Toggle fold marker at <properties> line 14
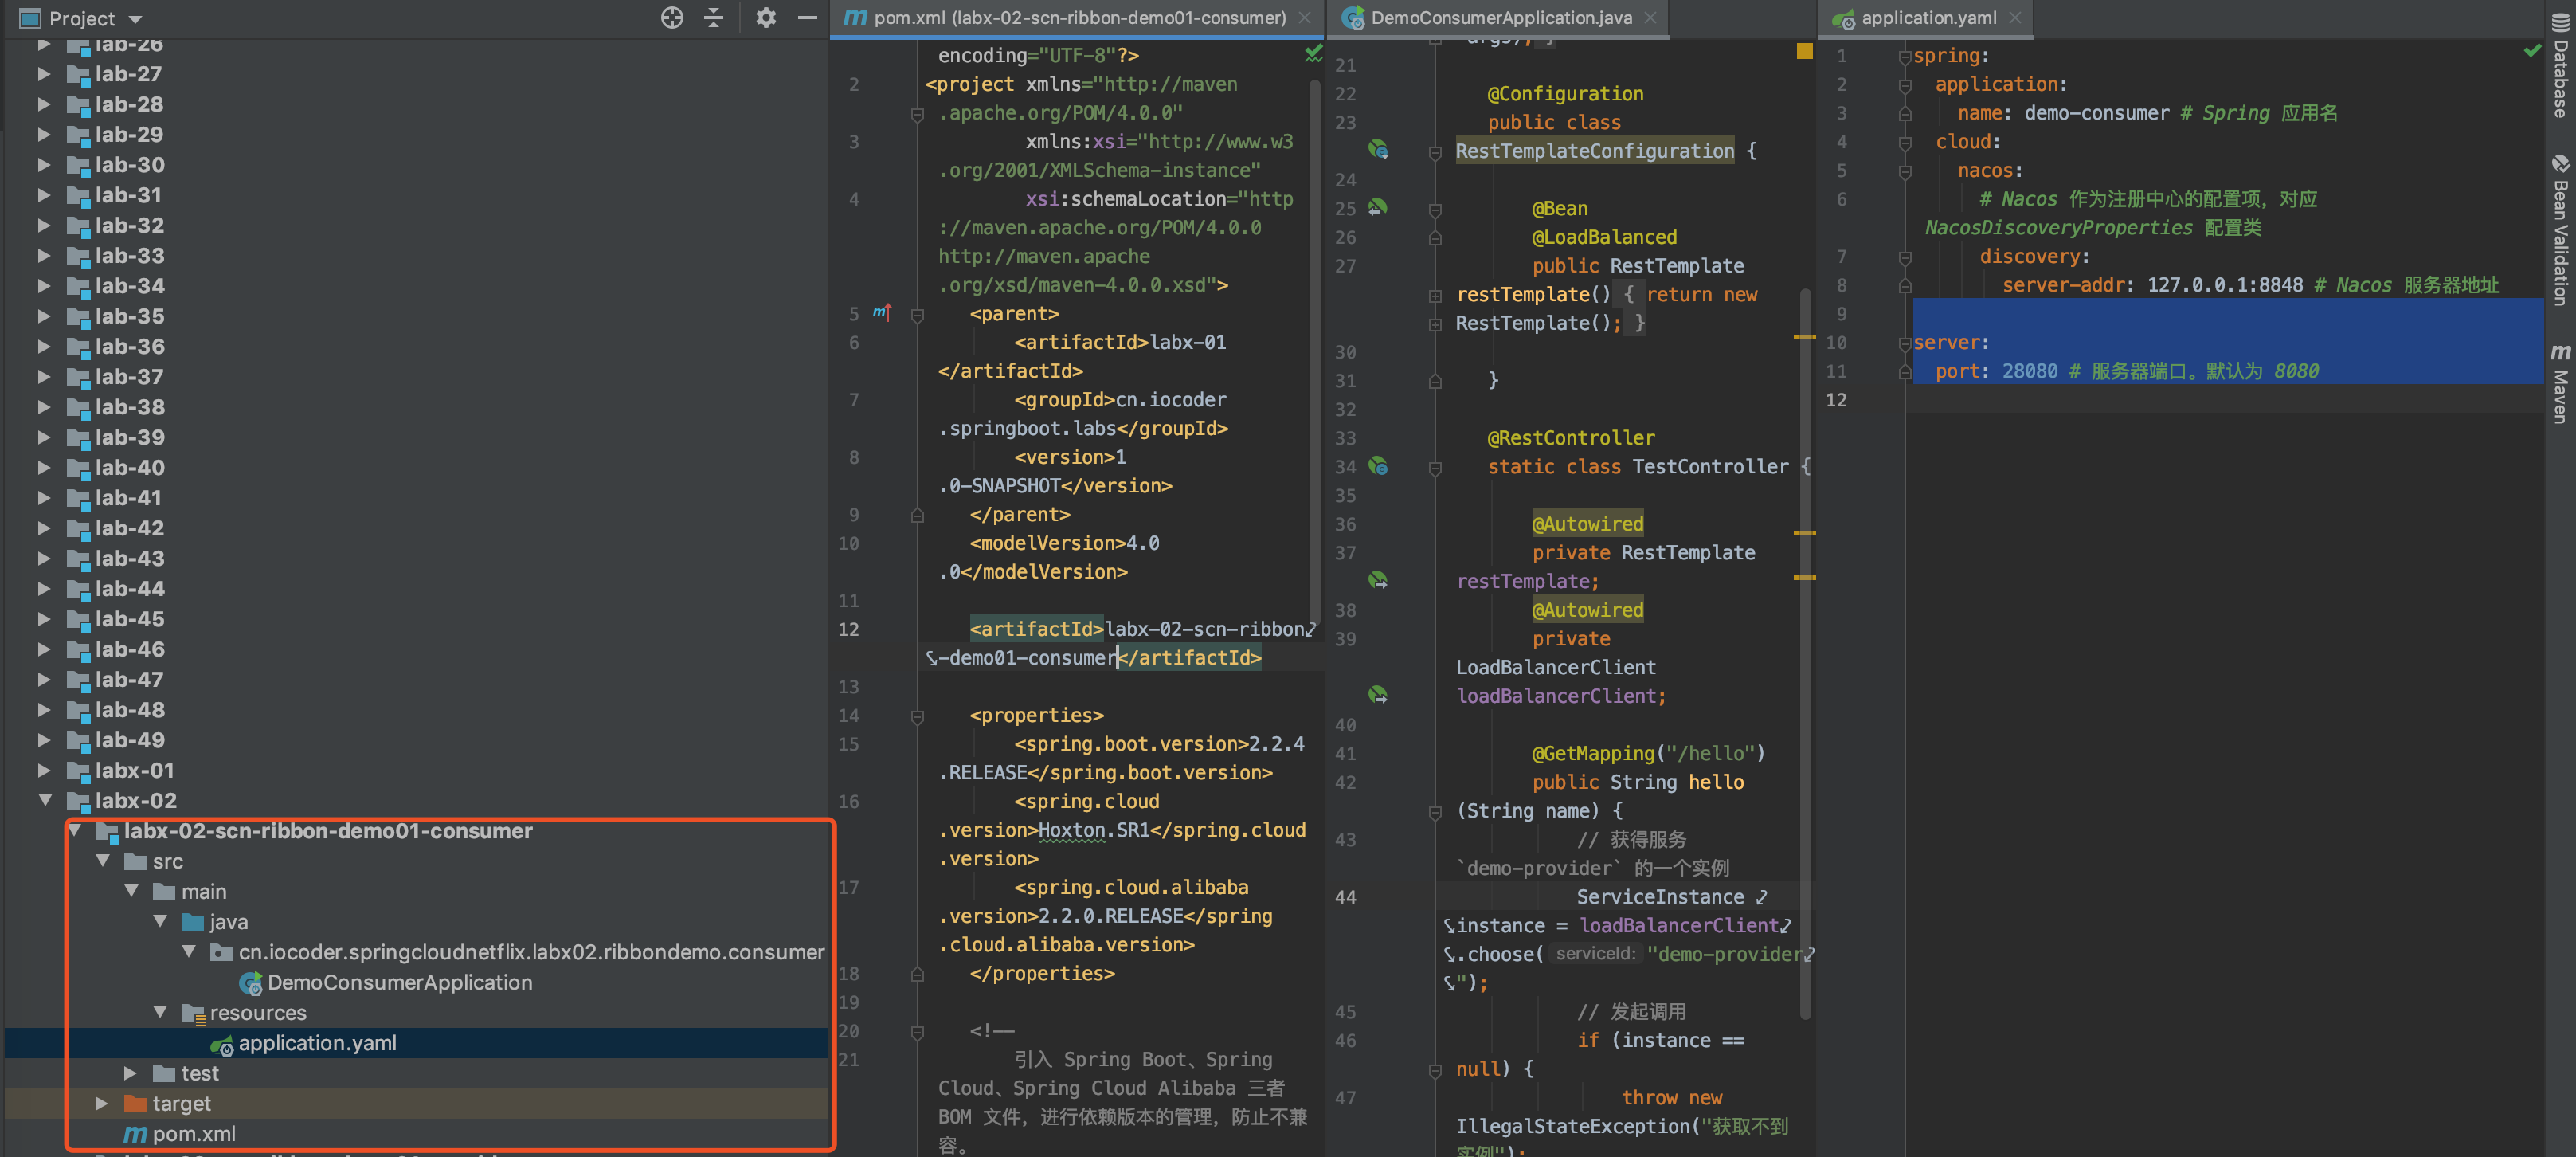This screenshot has width=2576, height=1157. click(917, 716)
